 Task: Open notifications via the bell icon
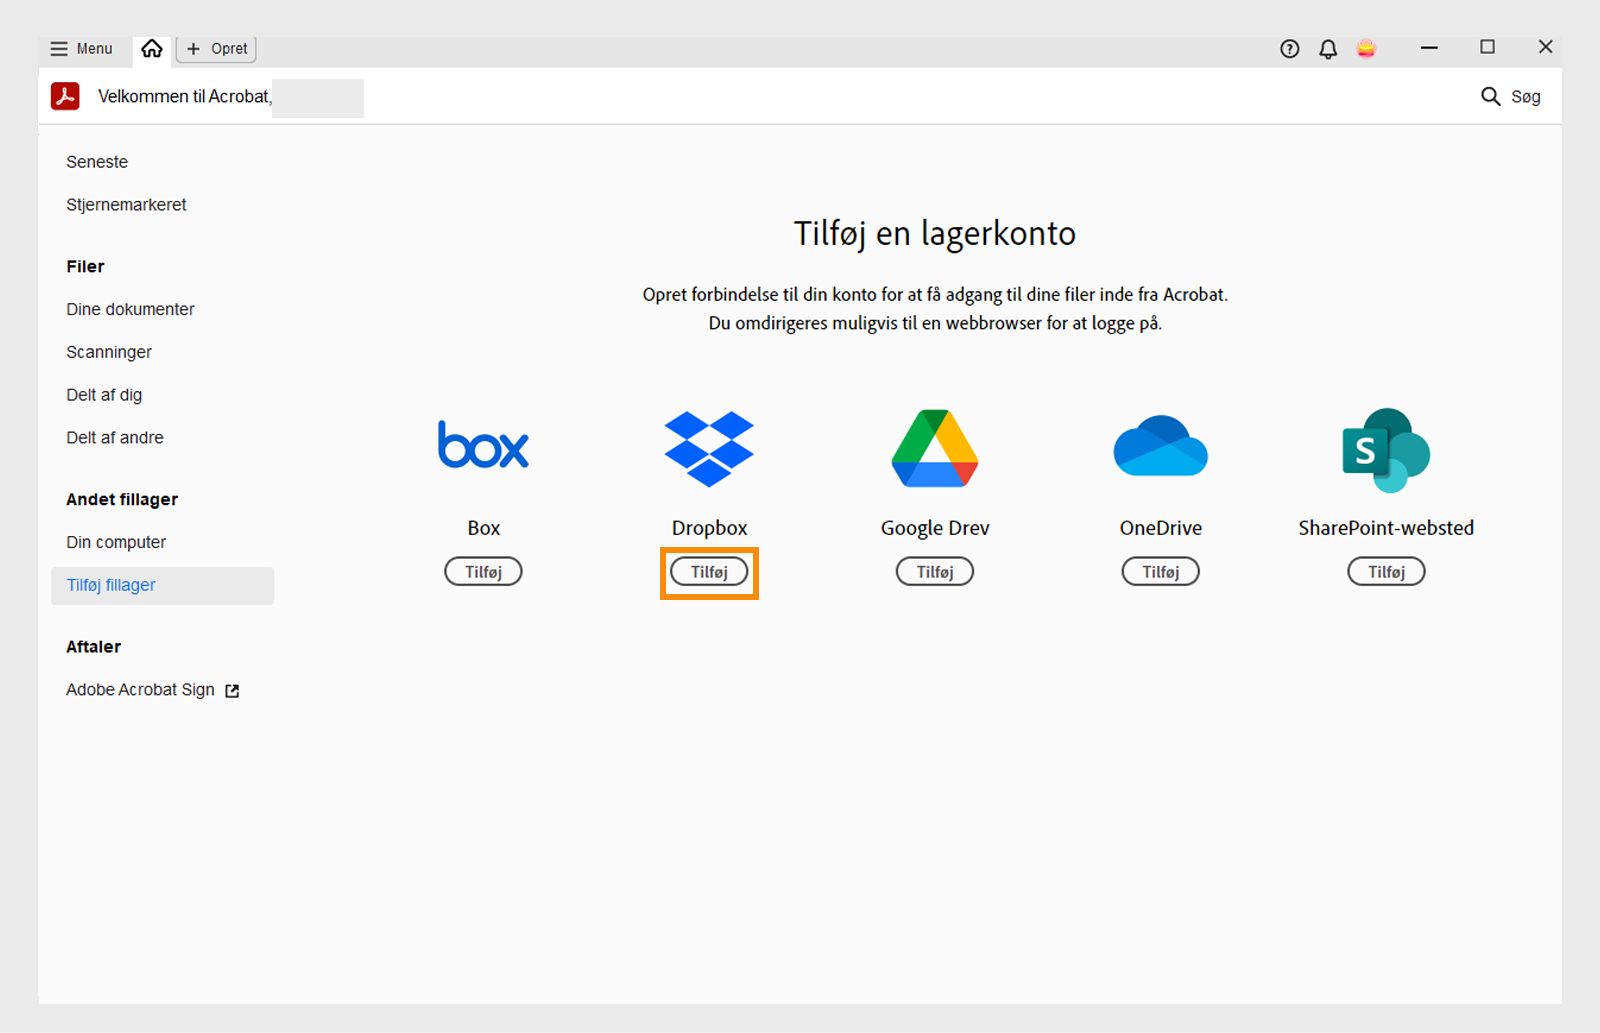(x=1328, y=47)
